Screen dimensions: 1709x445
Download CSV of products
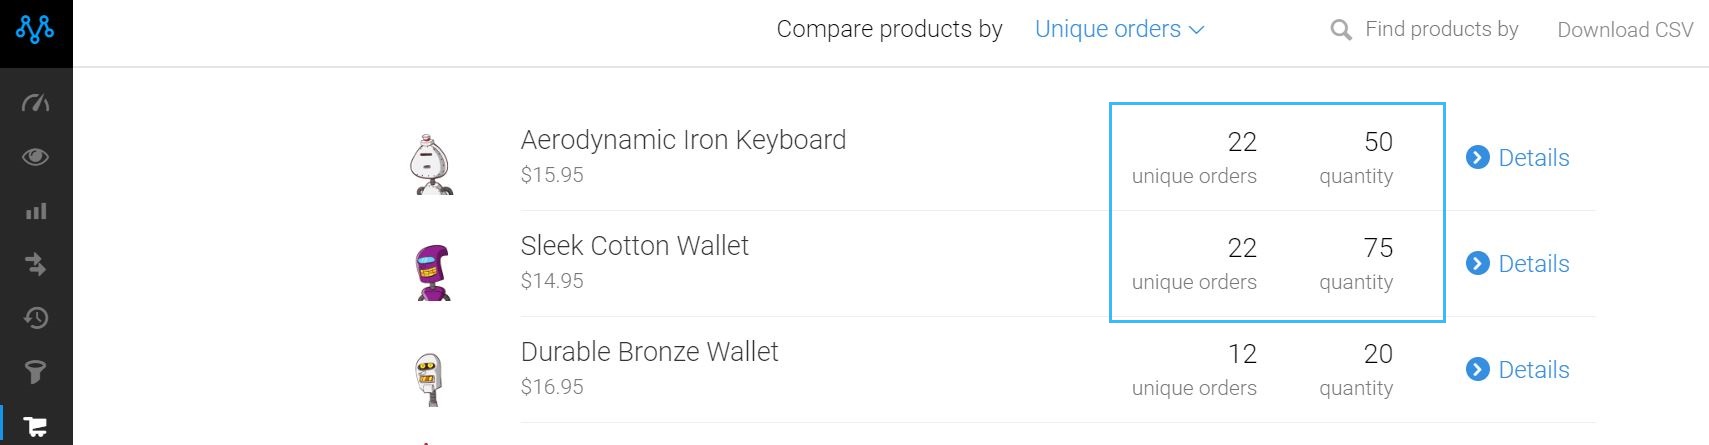pos(1625,30)
